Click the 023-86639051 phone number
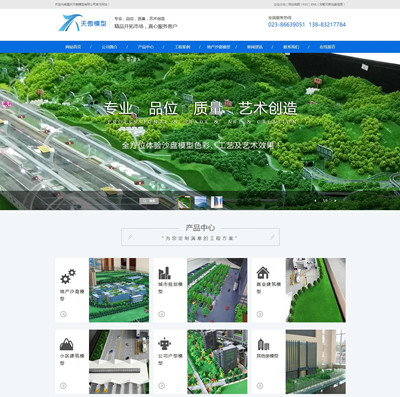Image resolution: width=400 pixels, height=397 pixels. 286,24
